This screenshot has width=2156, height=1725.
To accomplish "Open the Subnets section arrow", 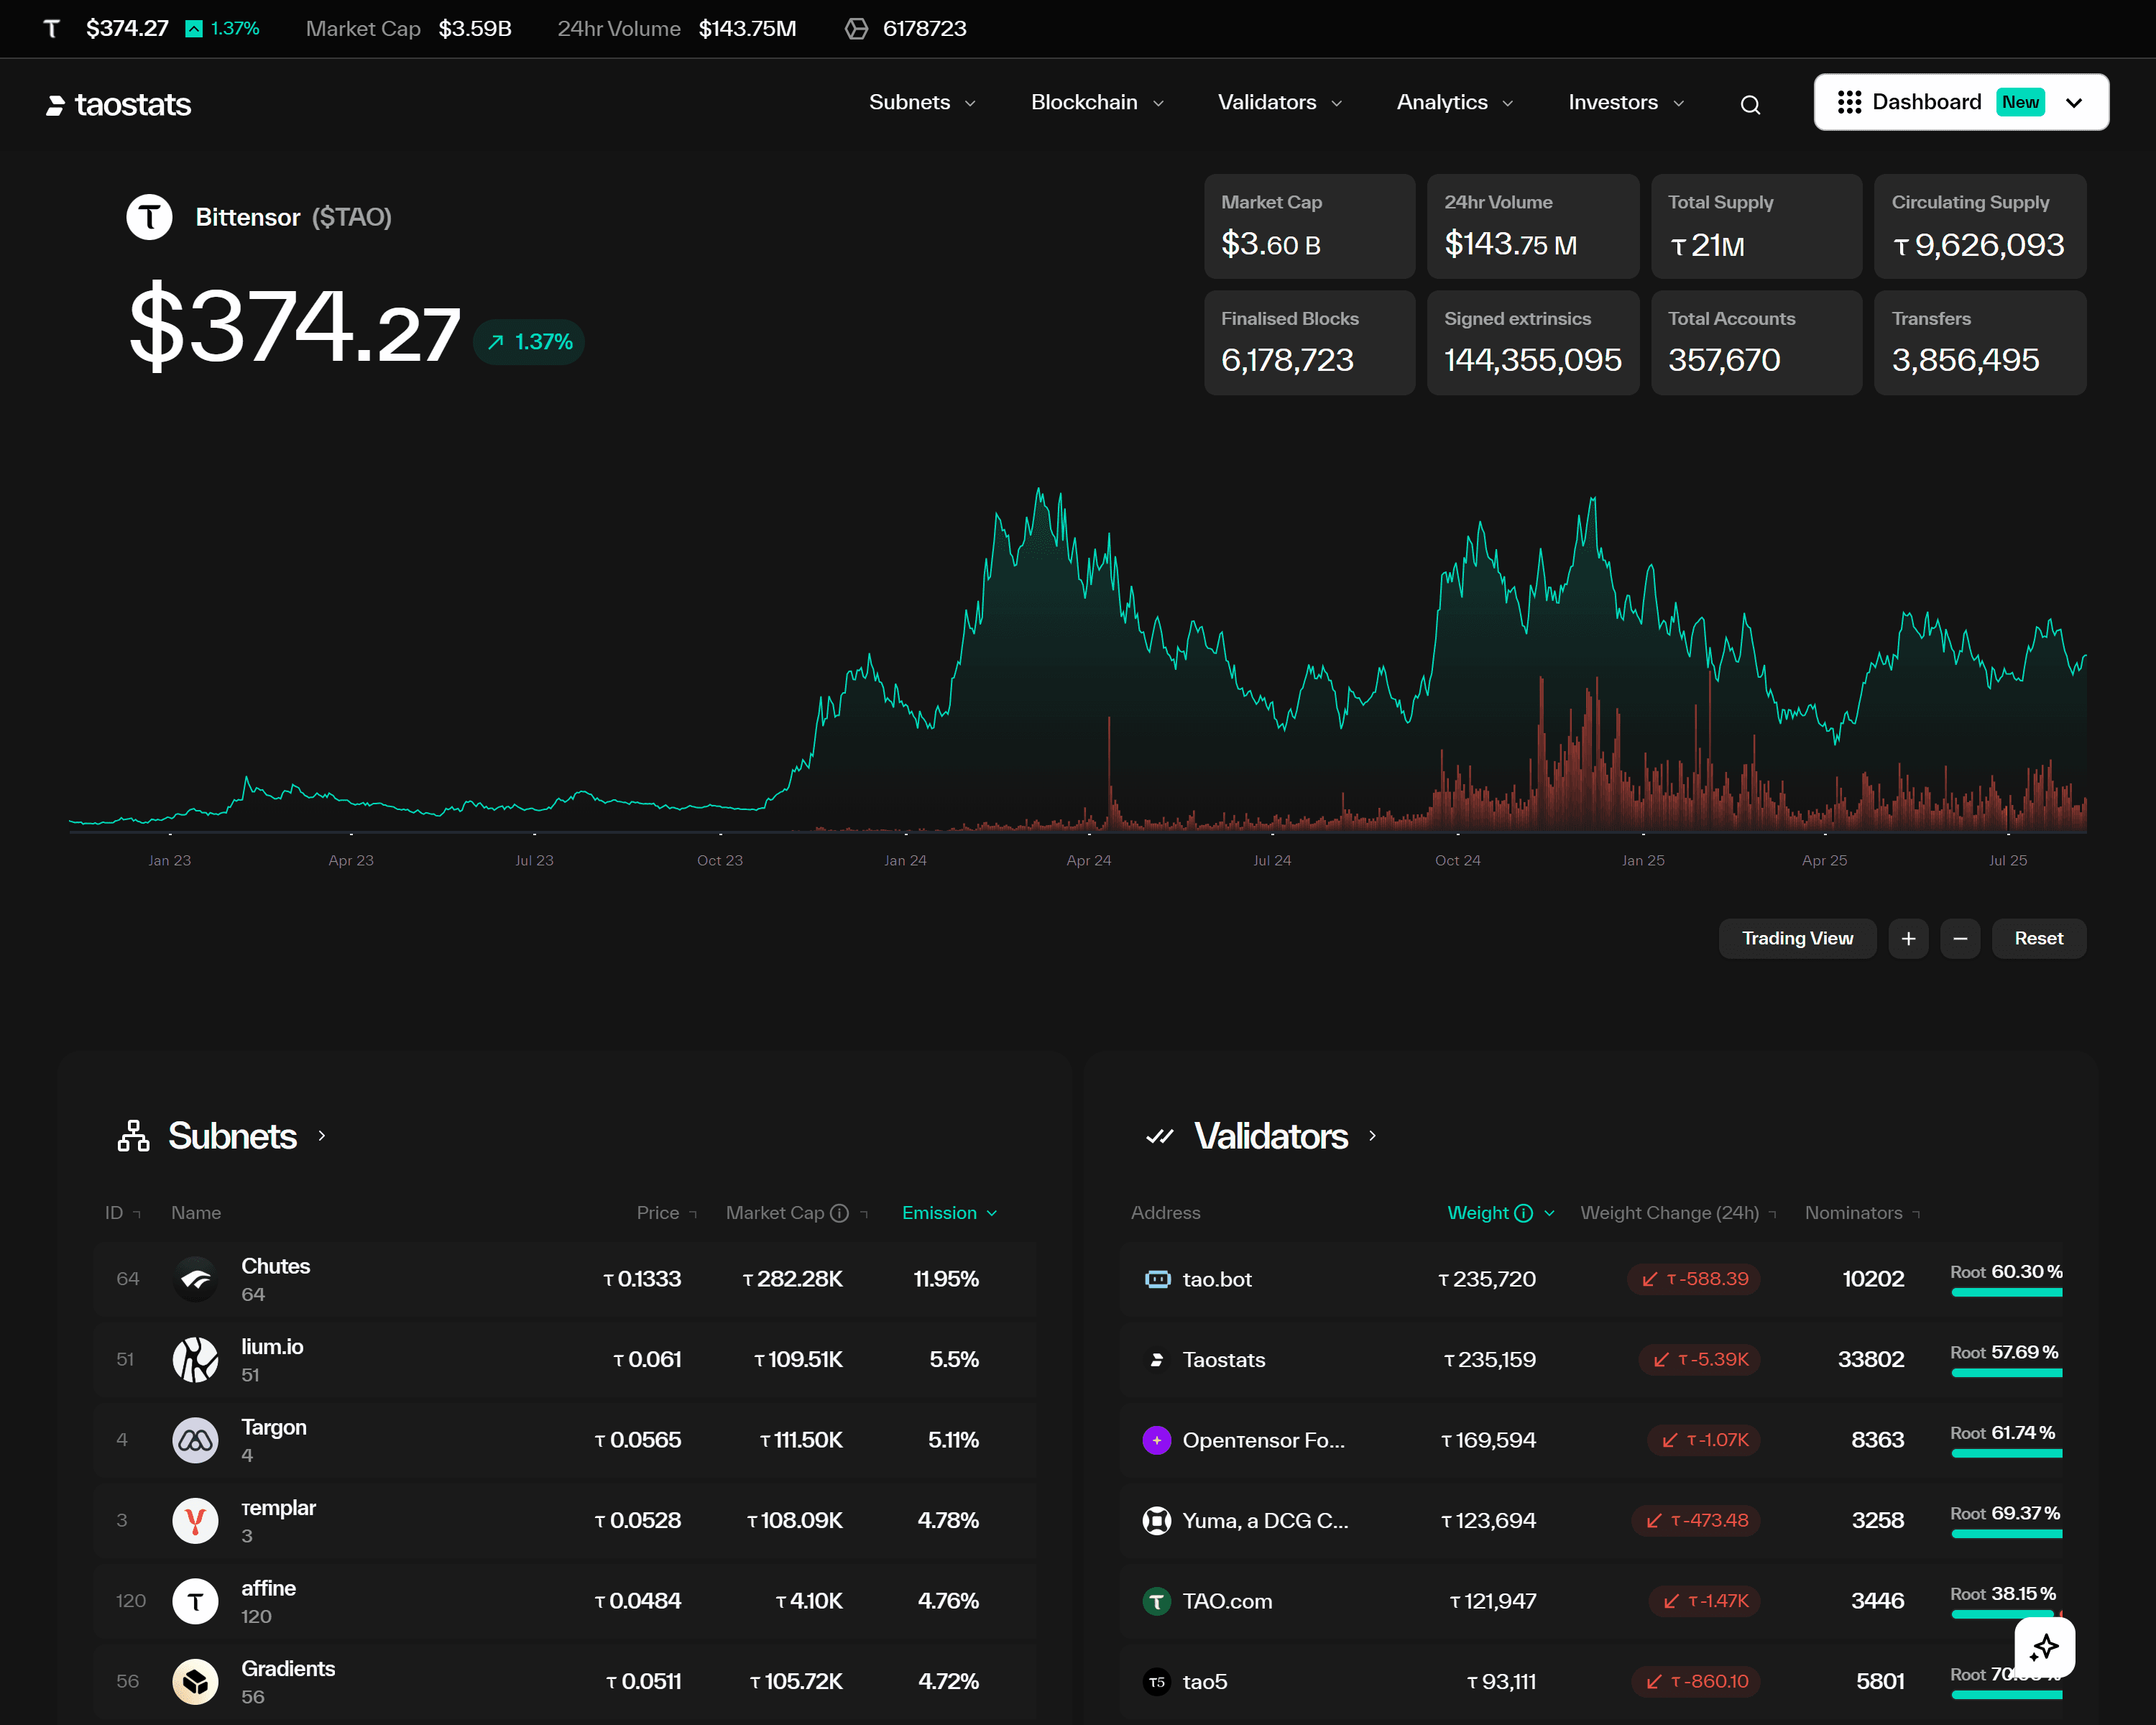I will coord(322,1136).
